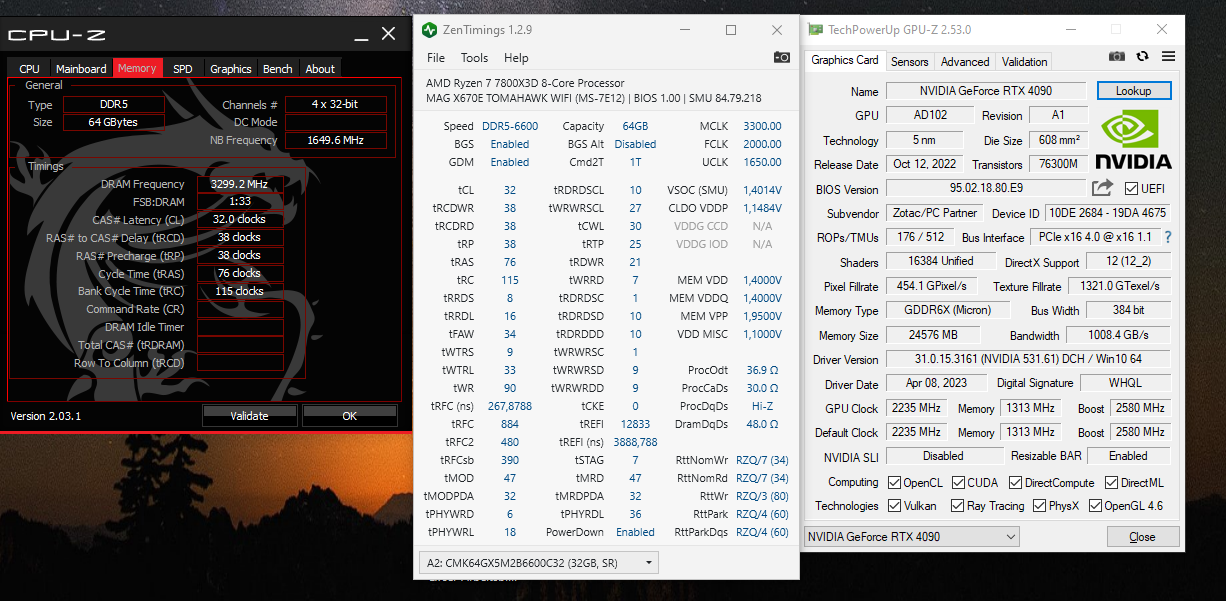Open the Tools menu in ZenTimings
The height and width of the screenshot is (601, 1226).
pyautogui.click(x=475, y=58)
